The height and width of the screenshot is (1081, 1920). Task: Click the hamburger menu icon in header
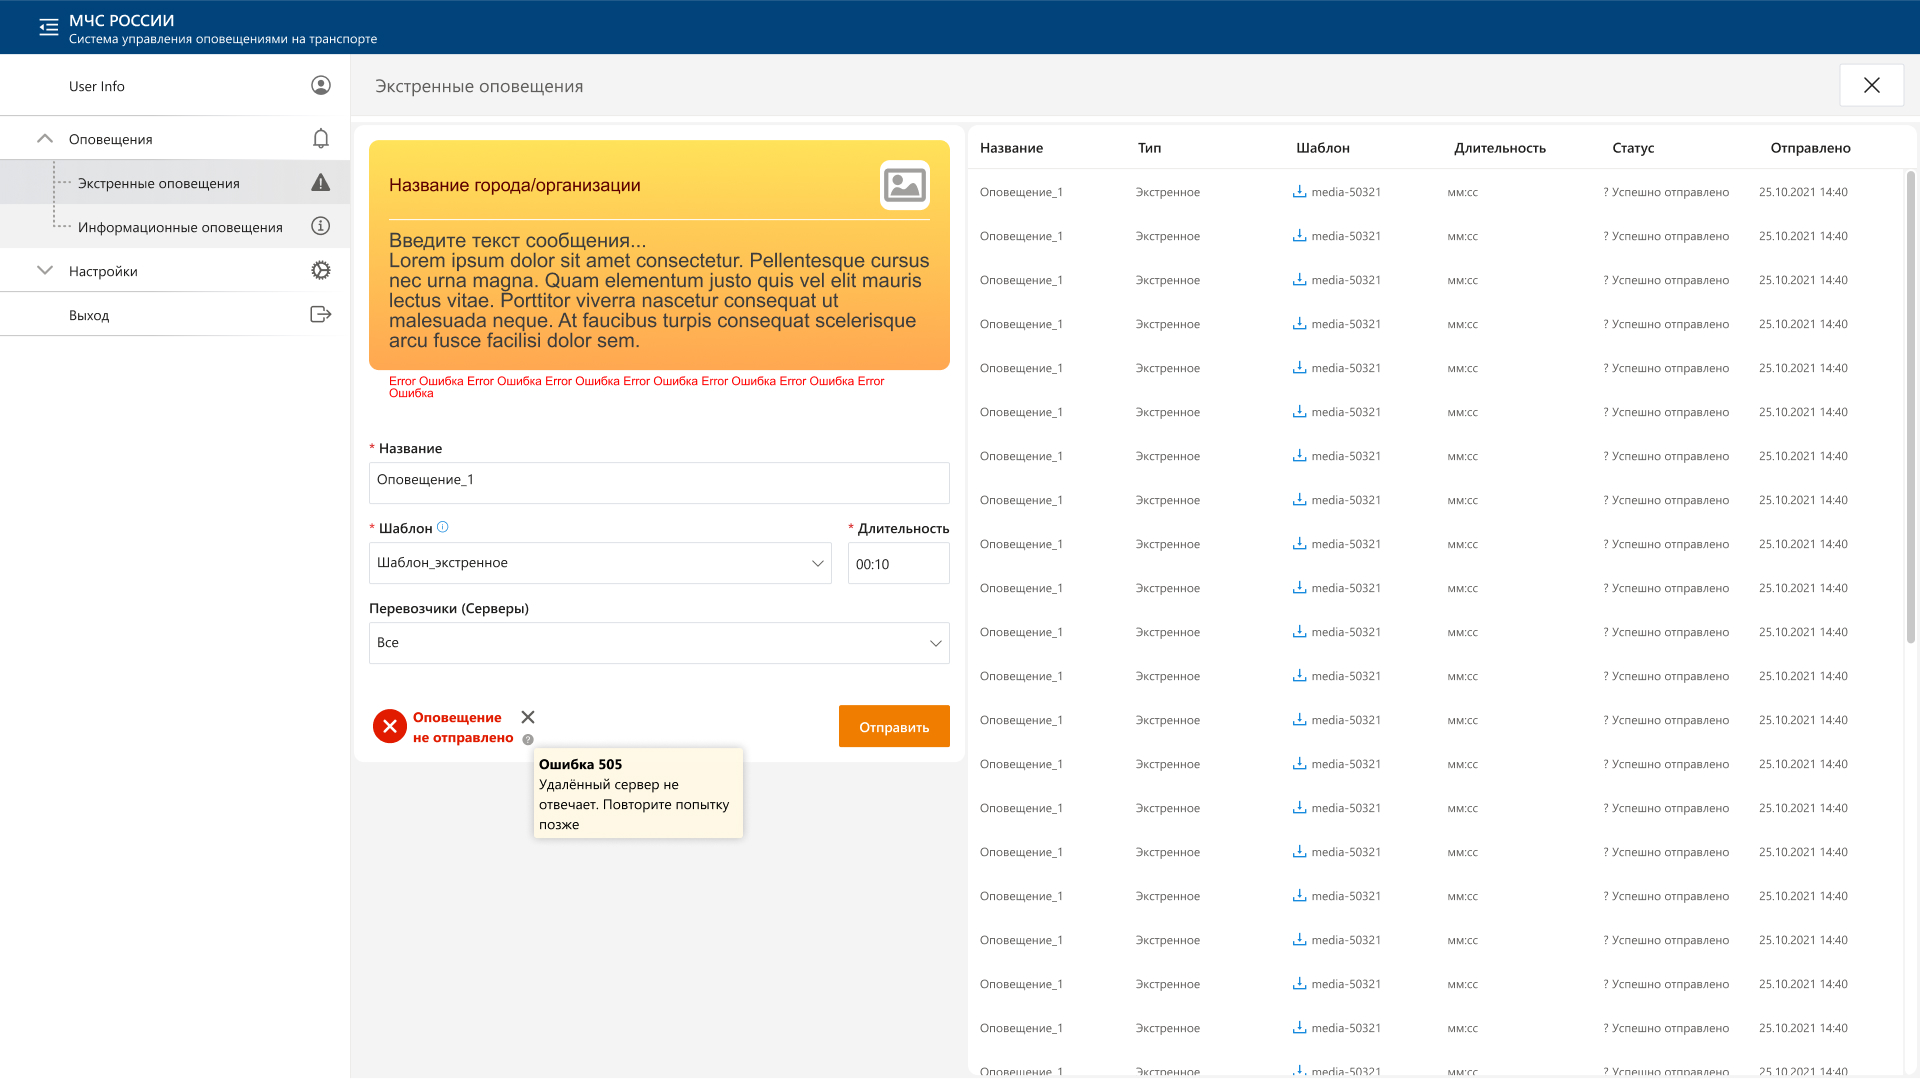point(48,28)
